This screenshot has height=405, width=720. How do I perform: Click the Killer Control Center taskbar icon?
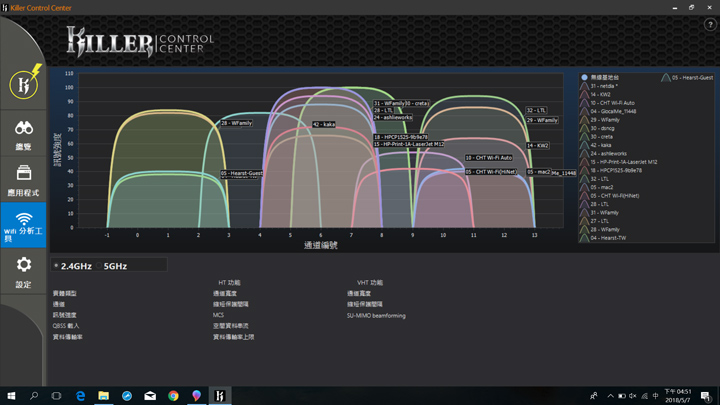pyautogui.click(x=220, y=395)
